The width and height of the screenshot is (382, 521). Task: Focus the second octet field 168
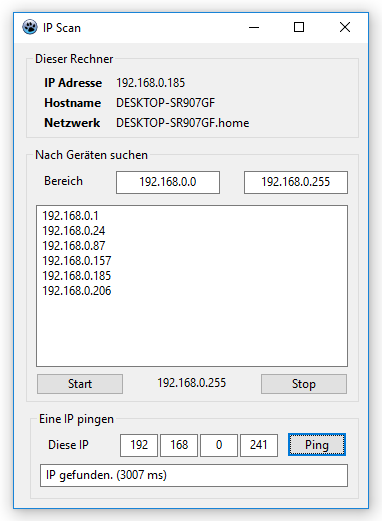[x=179, y=445]
